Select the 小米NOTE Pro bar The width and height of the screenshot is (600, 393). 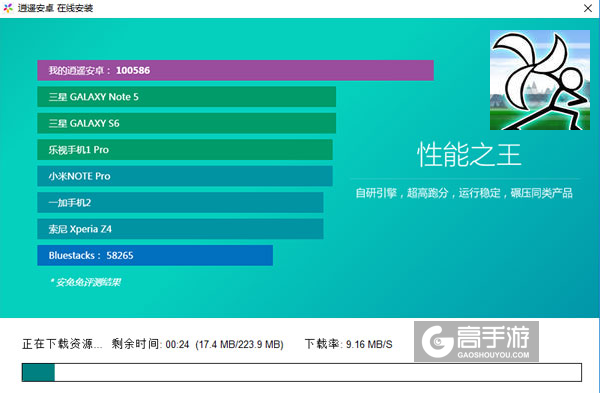click(x=185, y=176)
